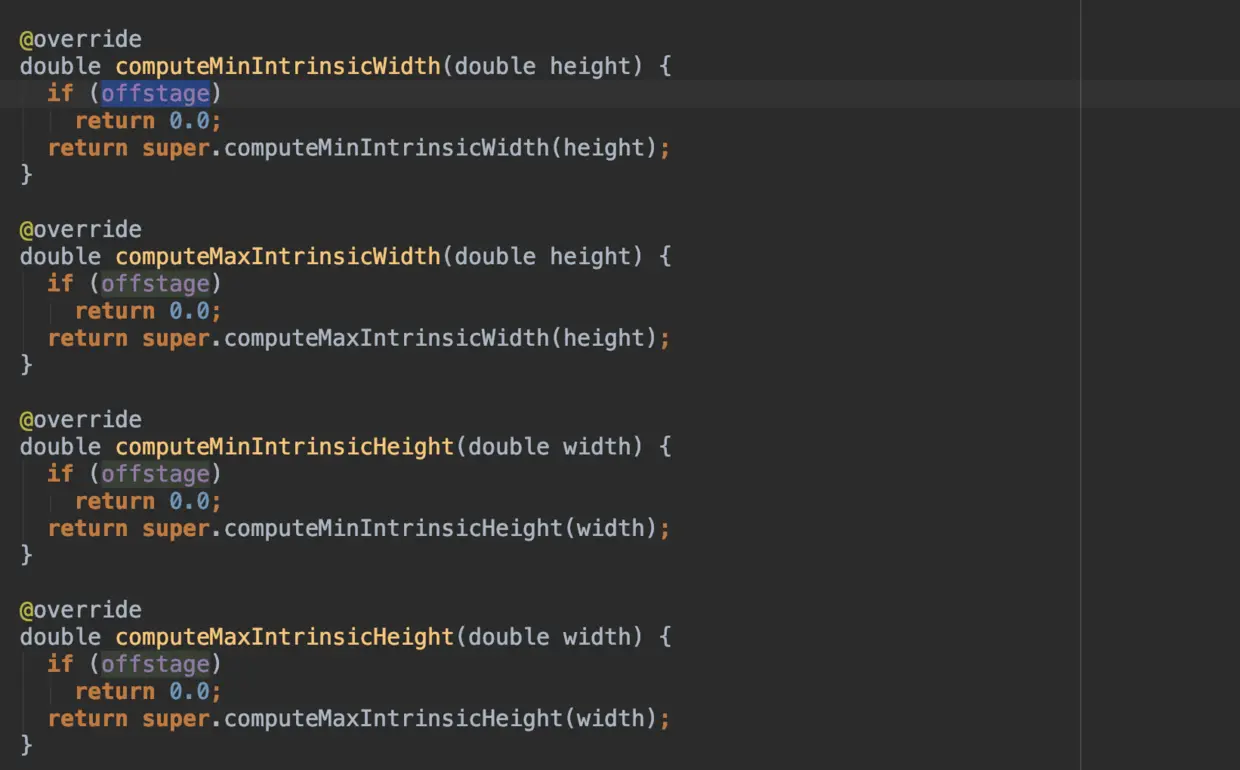Image resolution: width=1240 pixels, height=770 pixels.
Task: Click the super.computeMinIntrinsicHeight(width) call
Action: point(399,528)
